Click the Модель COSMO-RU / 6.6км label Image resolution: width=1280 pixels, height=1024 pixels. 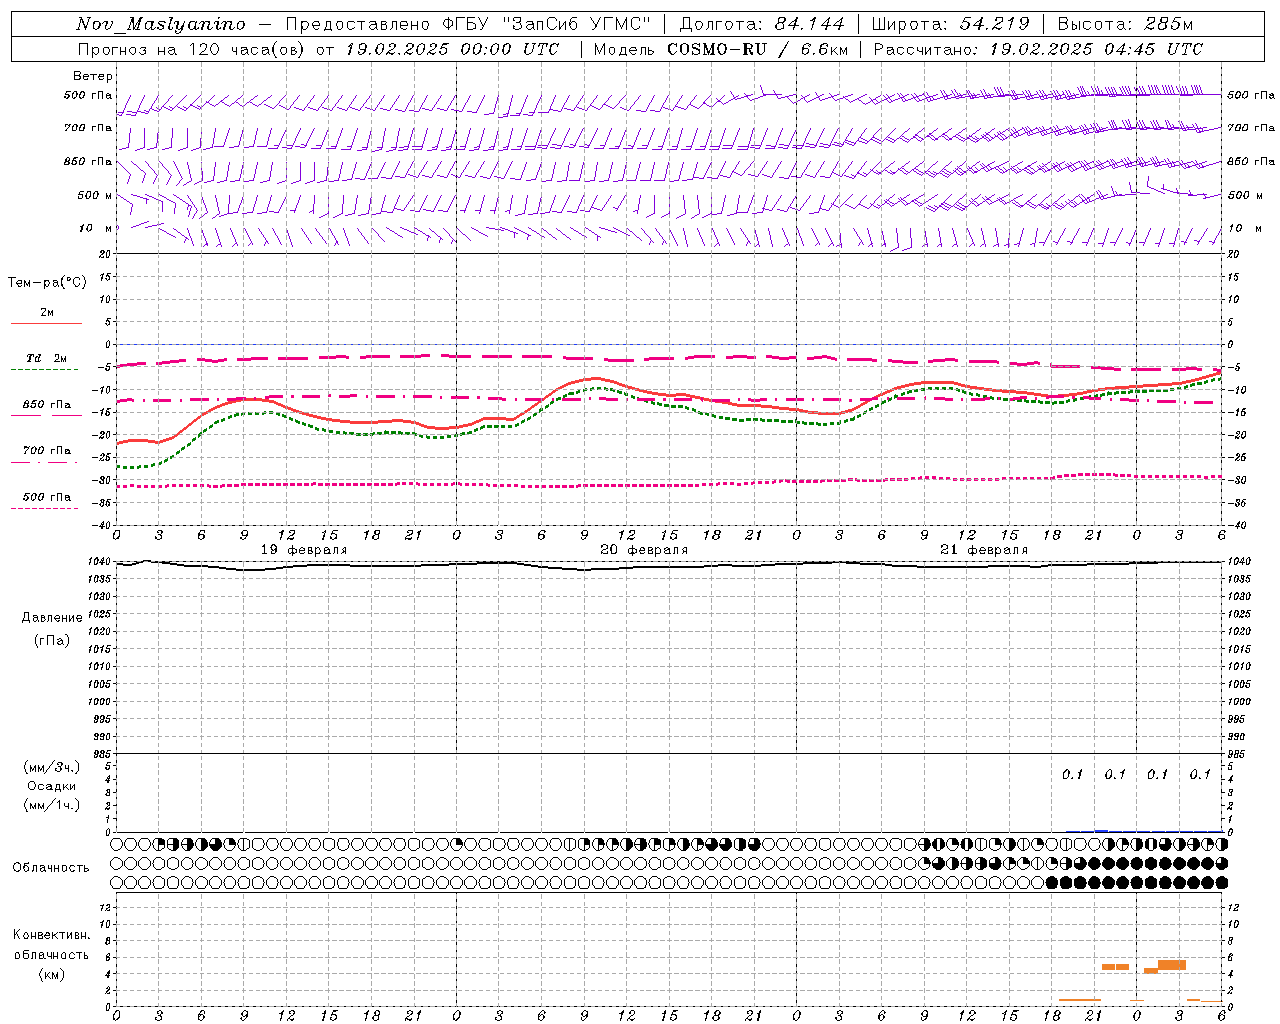pyautogui.click(x=721, y=49)
